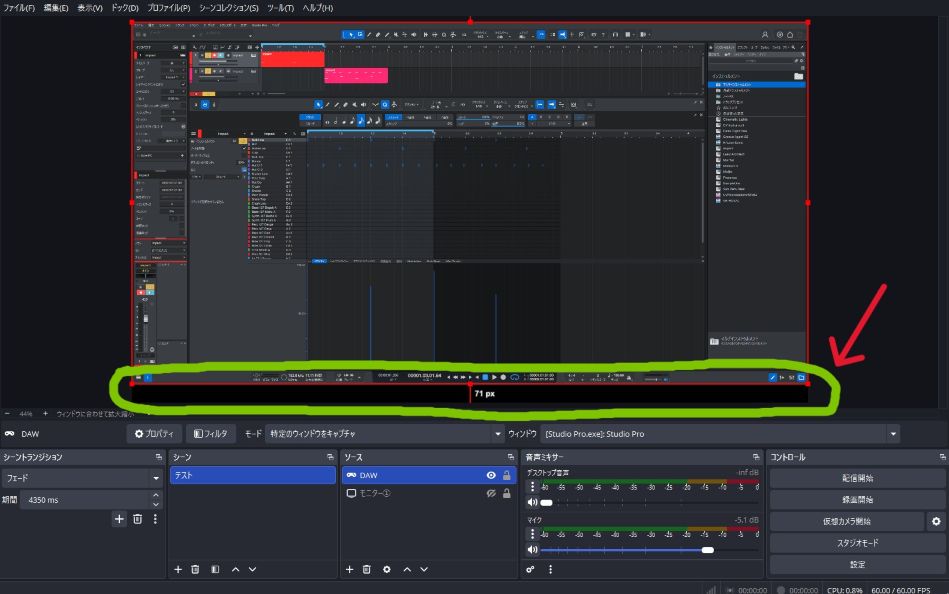The image size is (949, 594).
Task: Open virtual camera settings gear icon
Action: 936,521
